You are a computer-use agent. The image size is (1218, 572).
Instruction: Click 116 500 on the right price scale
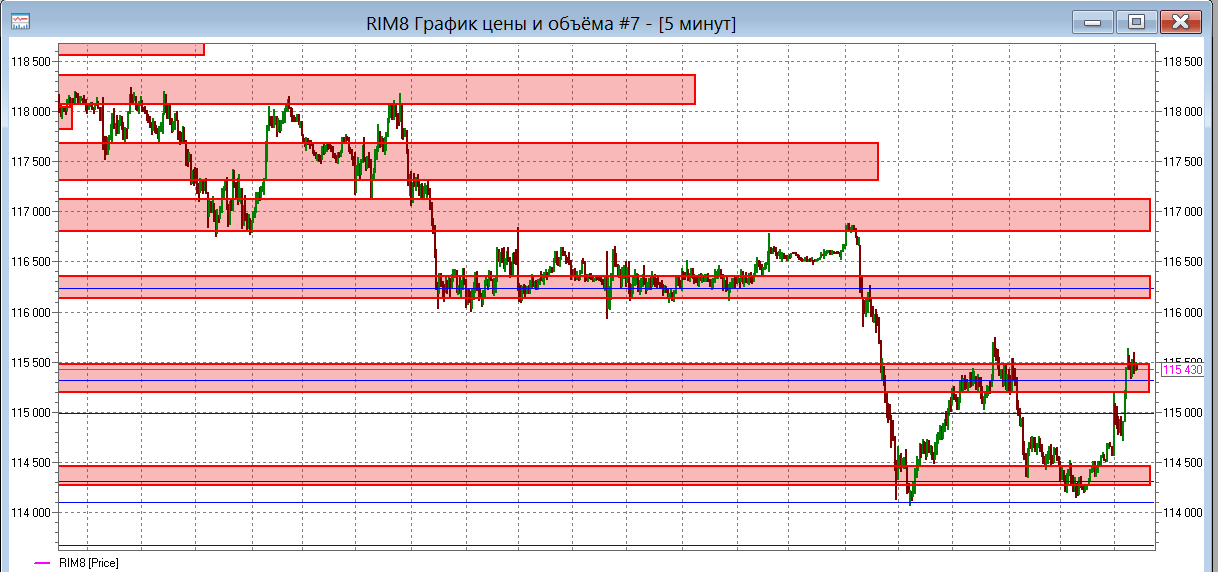(1184, 262)
